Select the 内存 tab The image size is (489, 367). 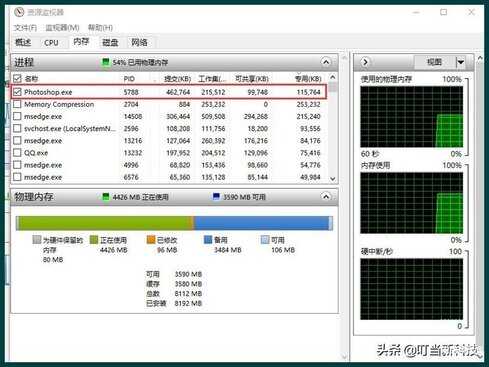[x=81, y=42]
